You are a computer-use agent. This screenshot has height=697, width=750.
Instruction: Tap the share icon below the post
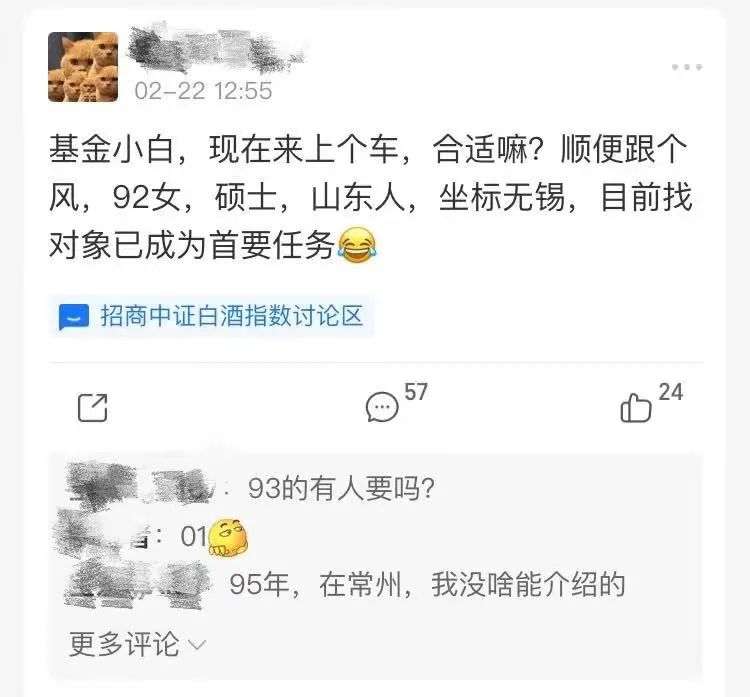pyautogui.click(x=93, y=408)
